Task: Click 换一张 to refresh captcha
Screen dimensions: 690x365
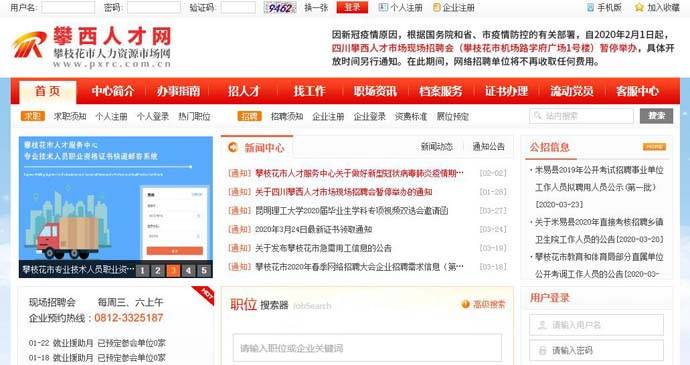Action: [x=316, y=7]
